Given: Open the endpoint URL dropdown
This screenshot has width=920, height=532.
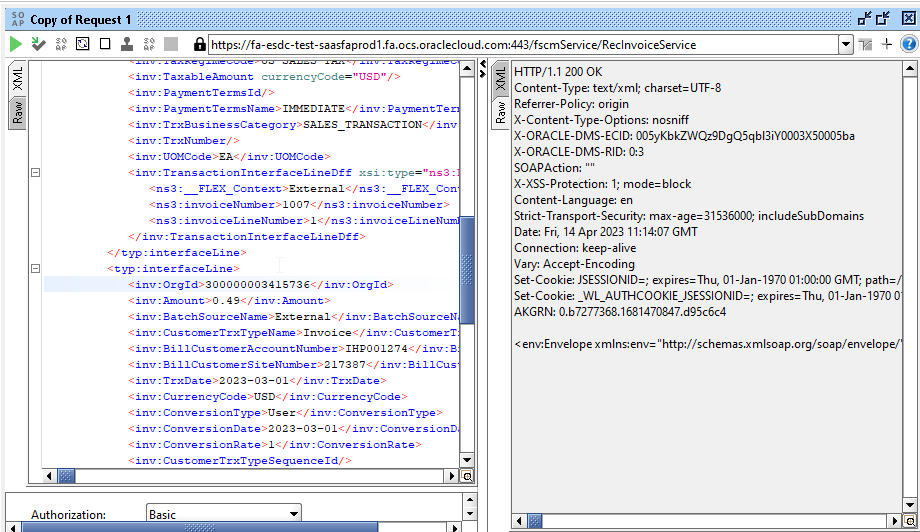Looking at the screenshot, I should (x=846, y=45).
